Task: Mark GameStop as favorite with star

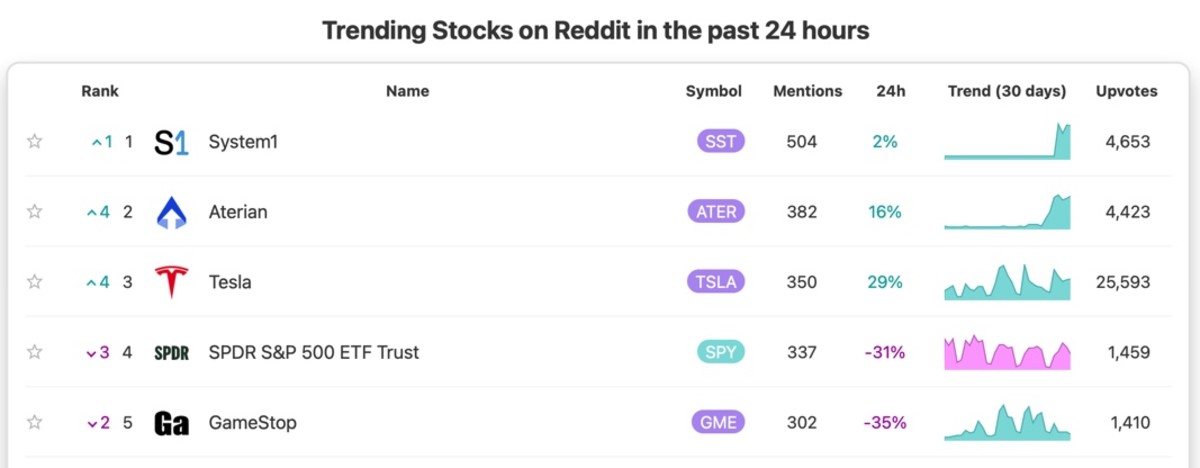Action: point(35,422)
